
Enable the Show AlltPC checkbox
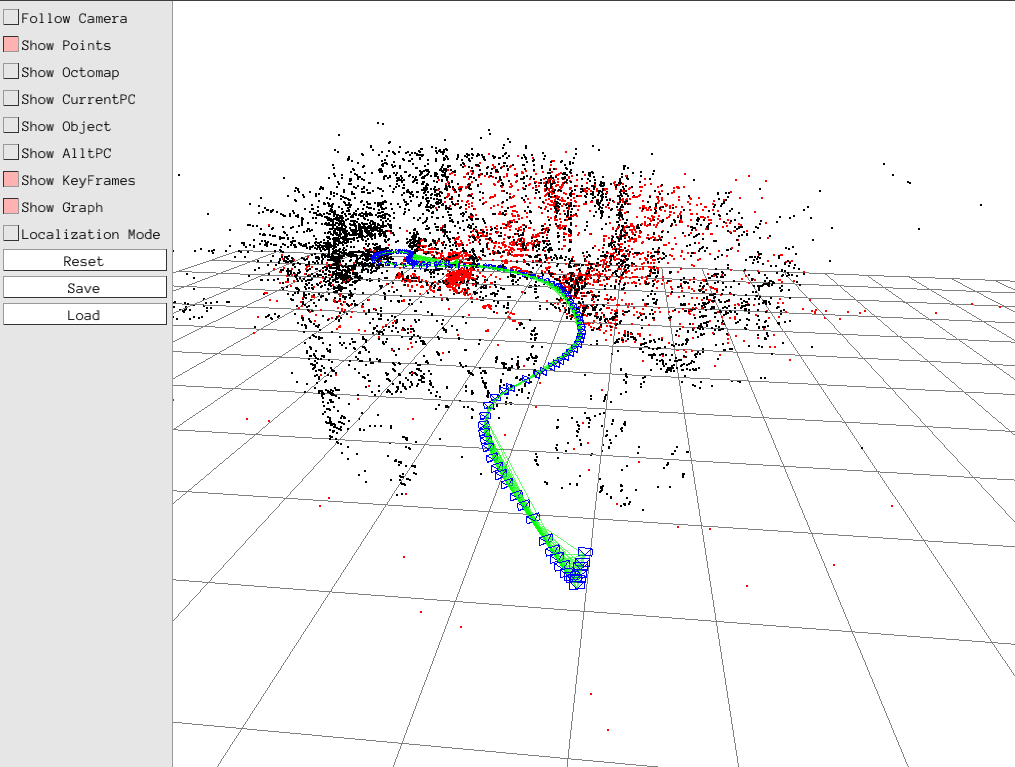click(11, 153)
